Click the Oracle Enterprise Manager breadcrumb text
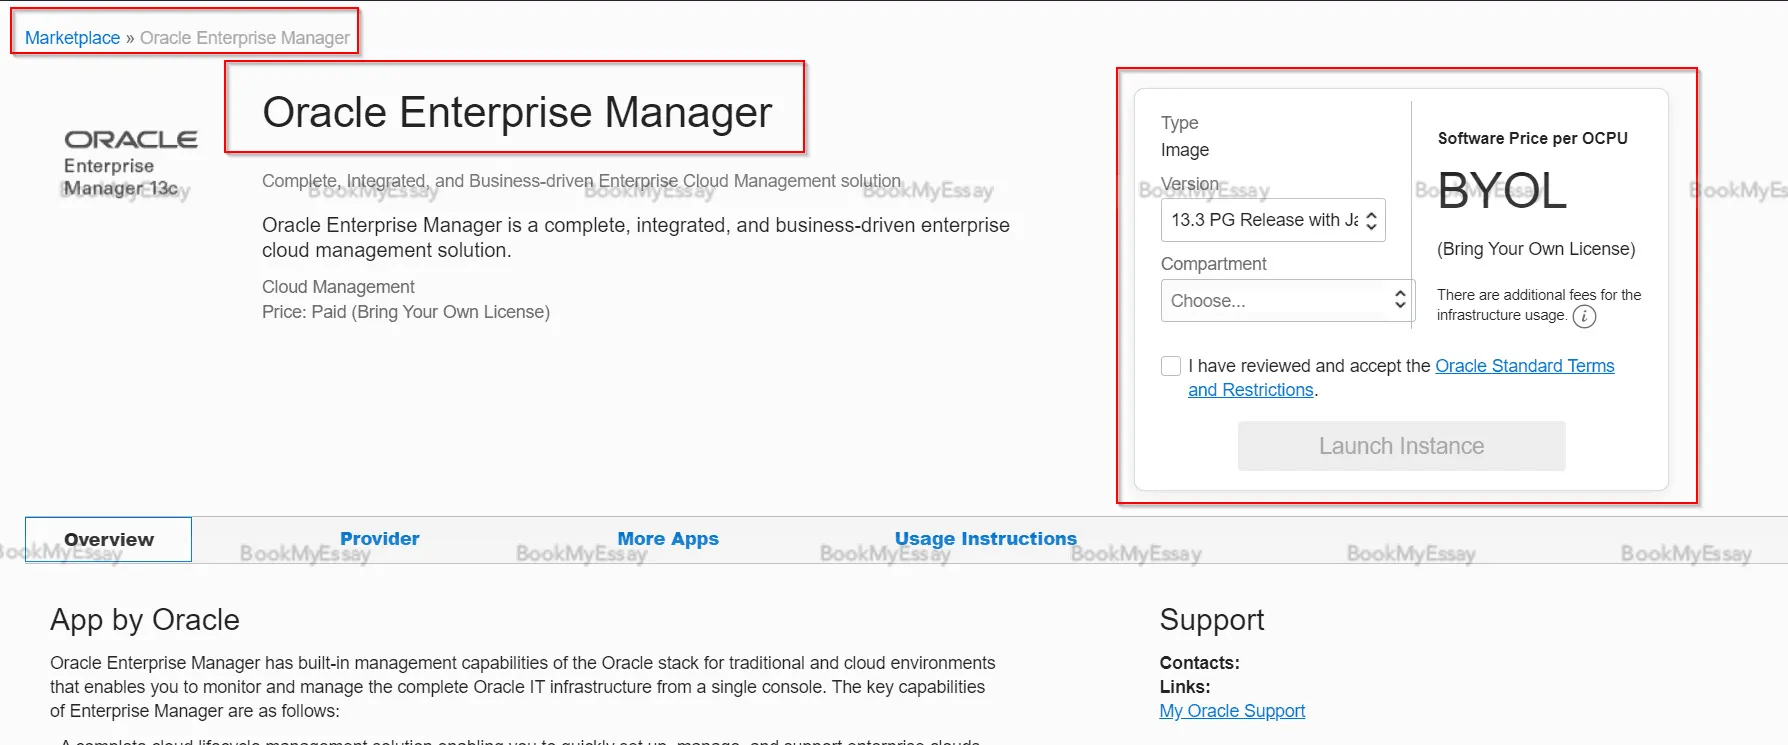 (x=245, y=38)
